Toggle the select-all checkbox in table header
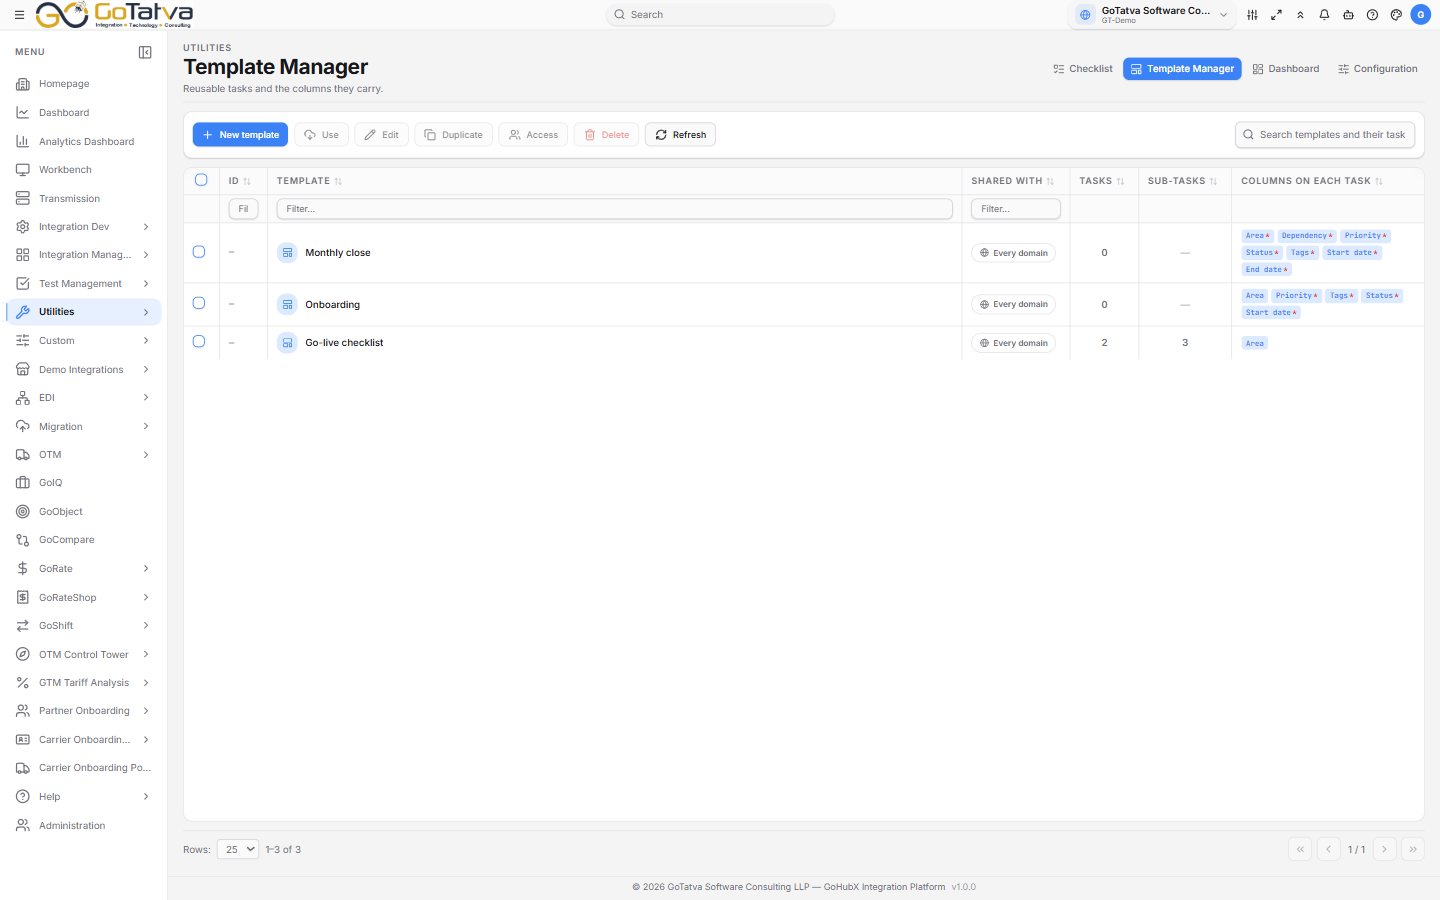Image resolution: width=1440 pixels, height=900 pixels. pyautogui.click(x=201, y=180)
